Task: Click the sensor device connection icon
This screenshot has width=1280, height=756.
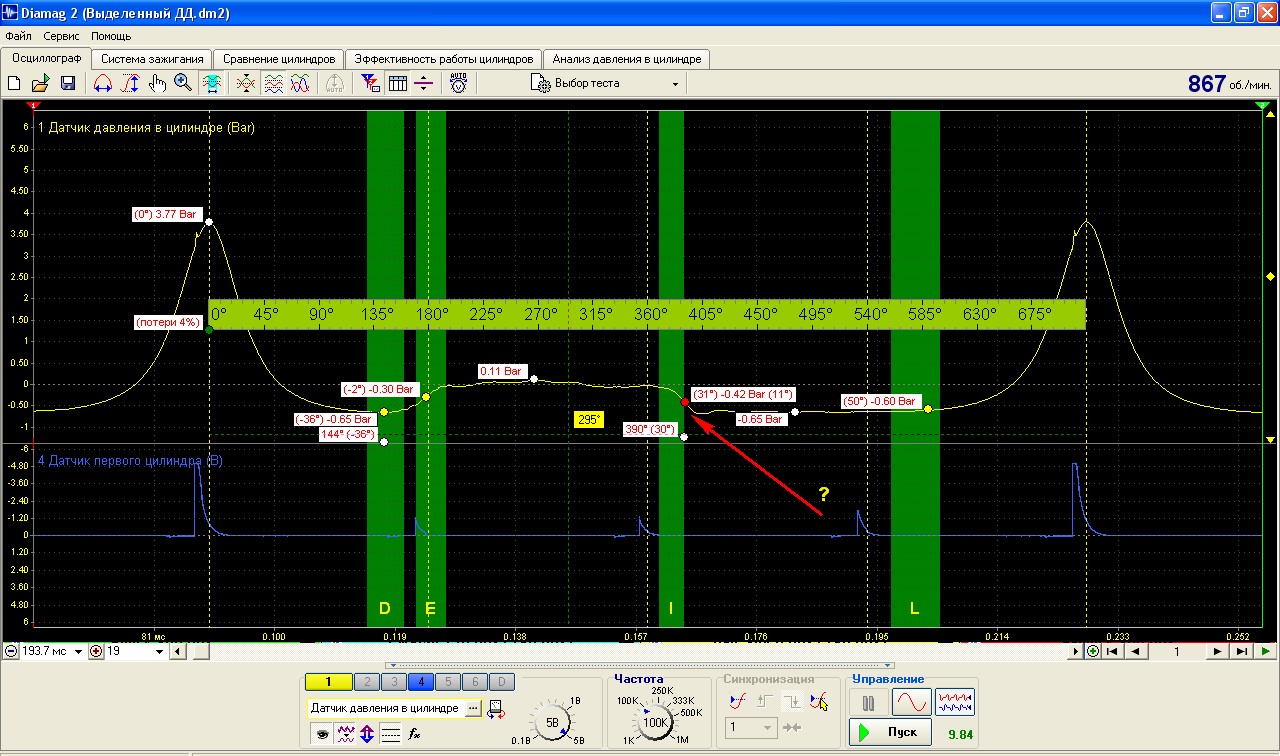Action: coord(495,708)
